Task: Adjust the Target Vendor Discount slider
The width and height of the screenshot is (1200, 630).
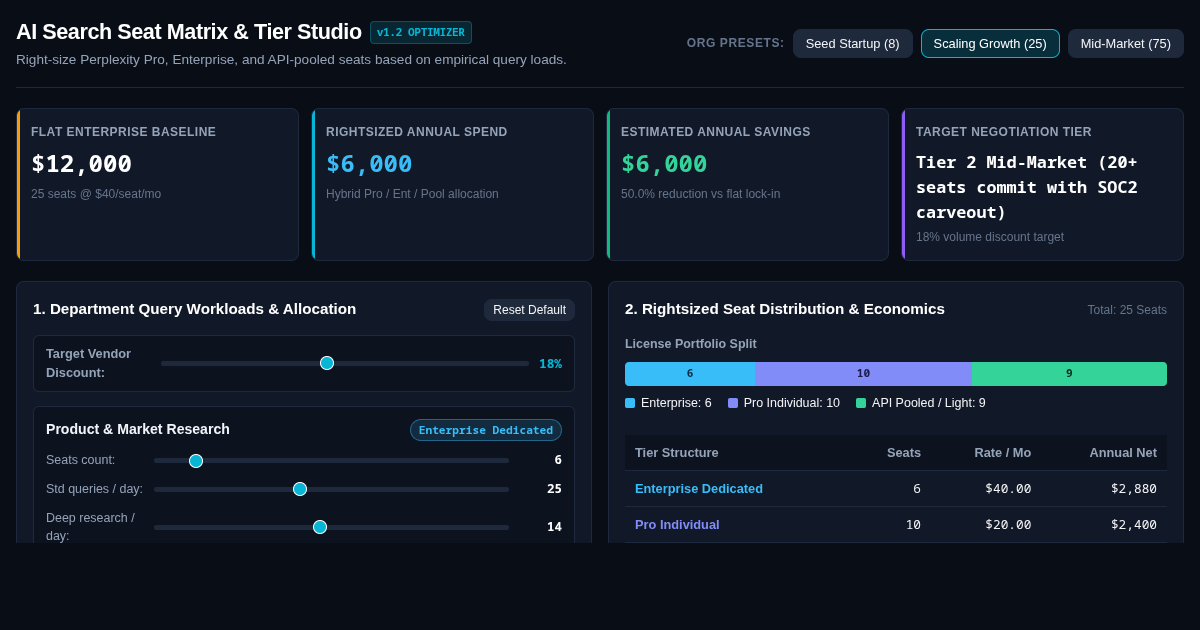Action: [x=345, y=363]
